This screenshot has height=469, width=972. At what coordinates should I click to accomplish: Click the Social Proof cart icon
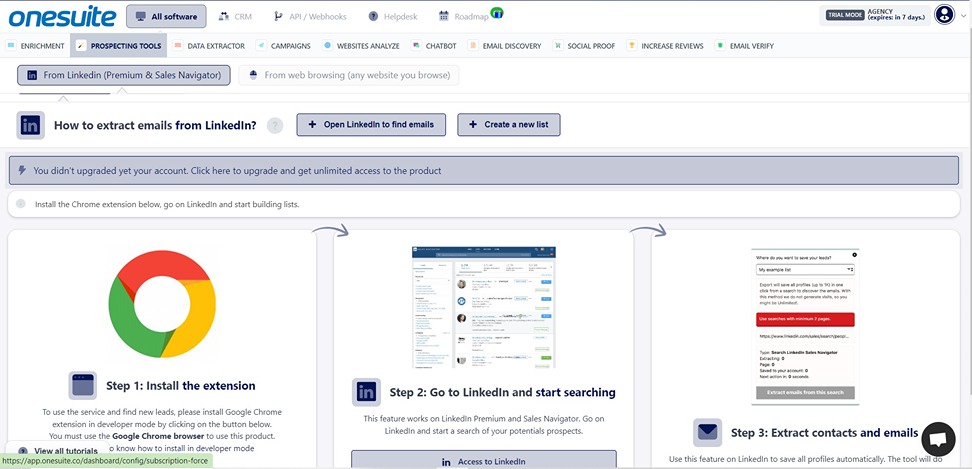(558, 45)
